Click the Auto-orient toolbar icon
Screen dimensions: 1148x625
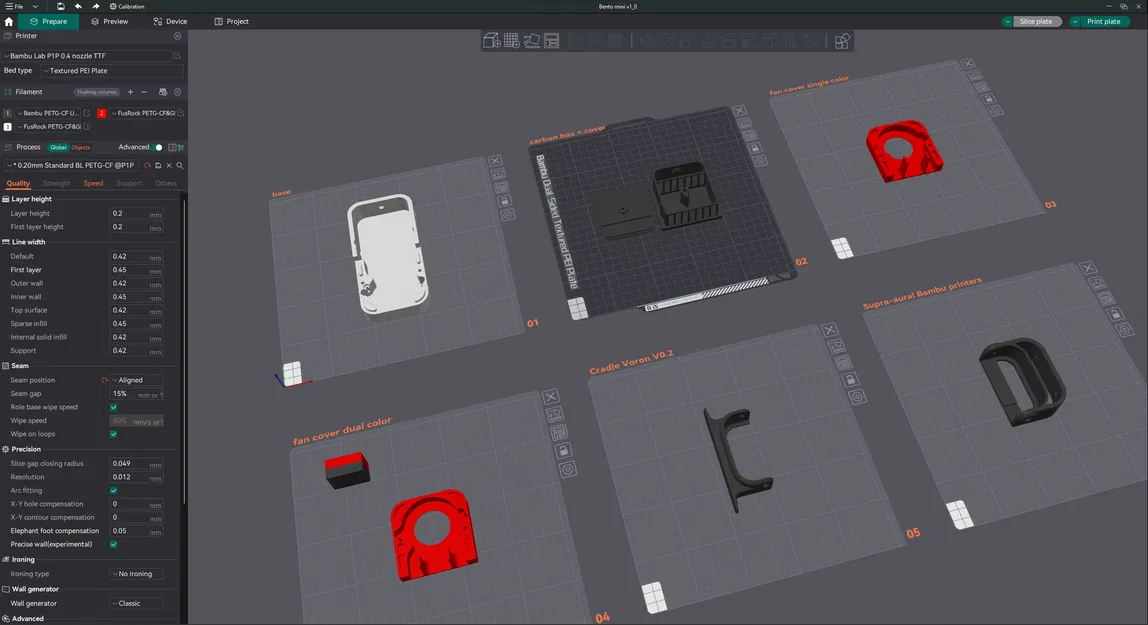(x=530, y=41)
